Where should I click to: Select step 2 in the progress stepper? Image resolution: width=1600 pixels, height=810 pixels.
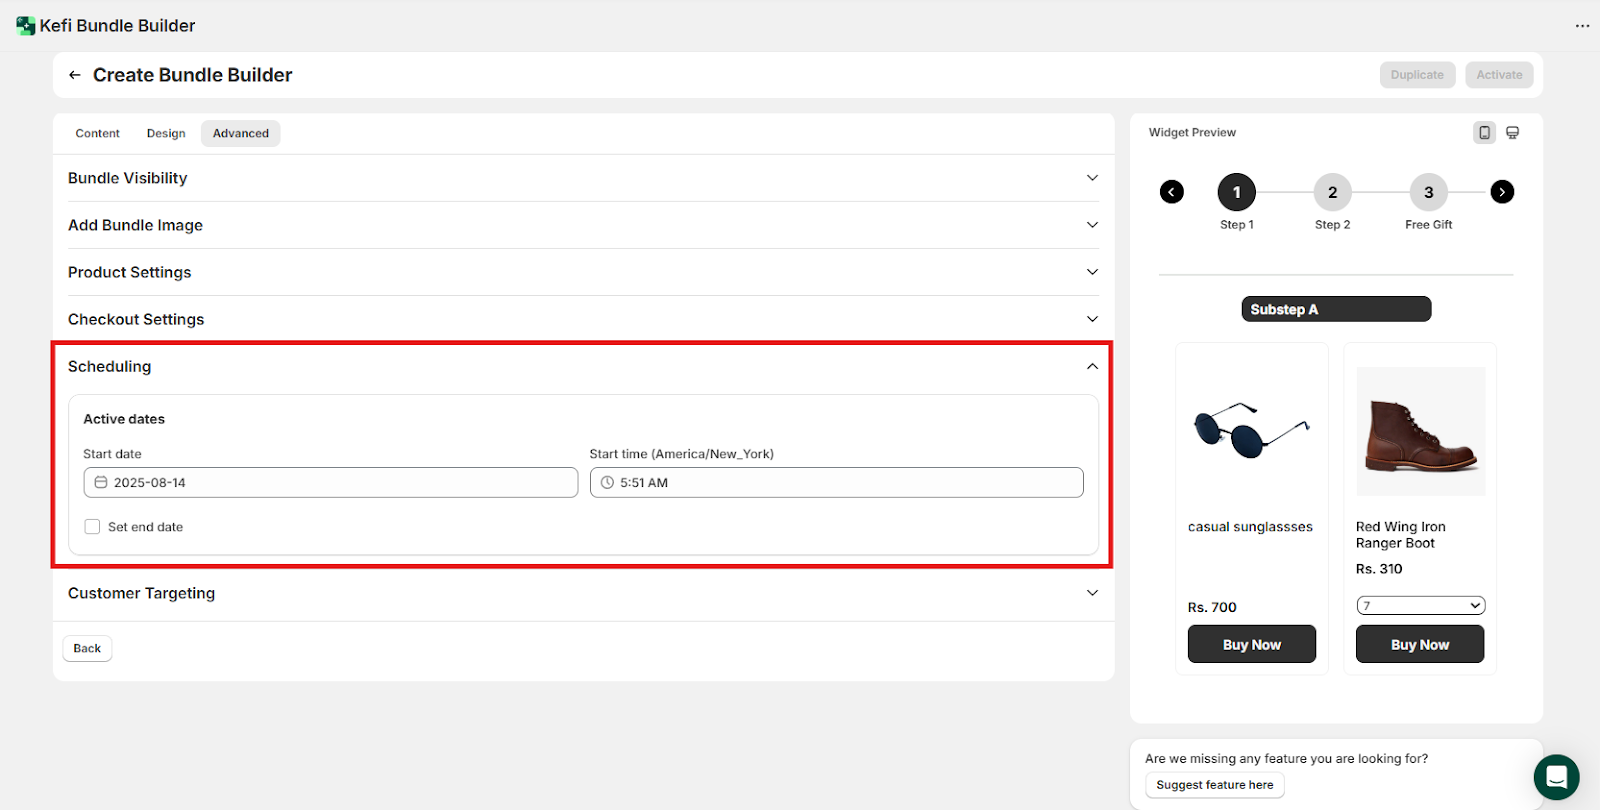tap(1332, 193)
